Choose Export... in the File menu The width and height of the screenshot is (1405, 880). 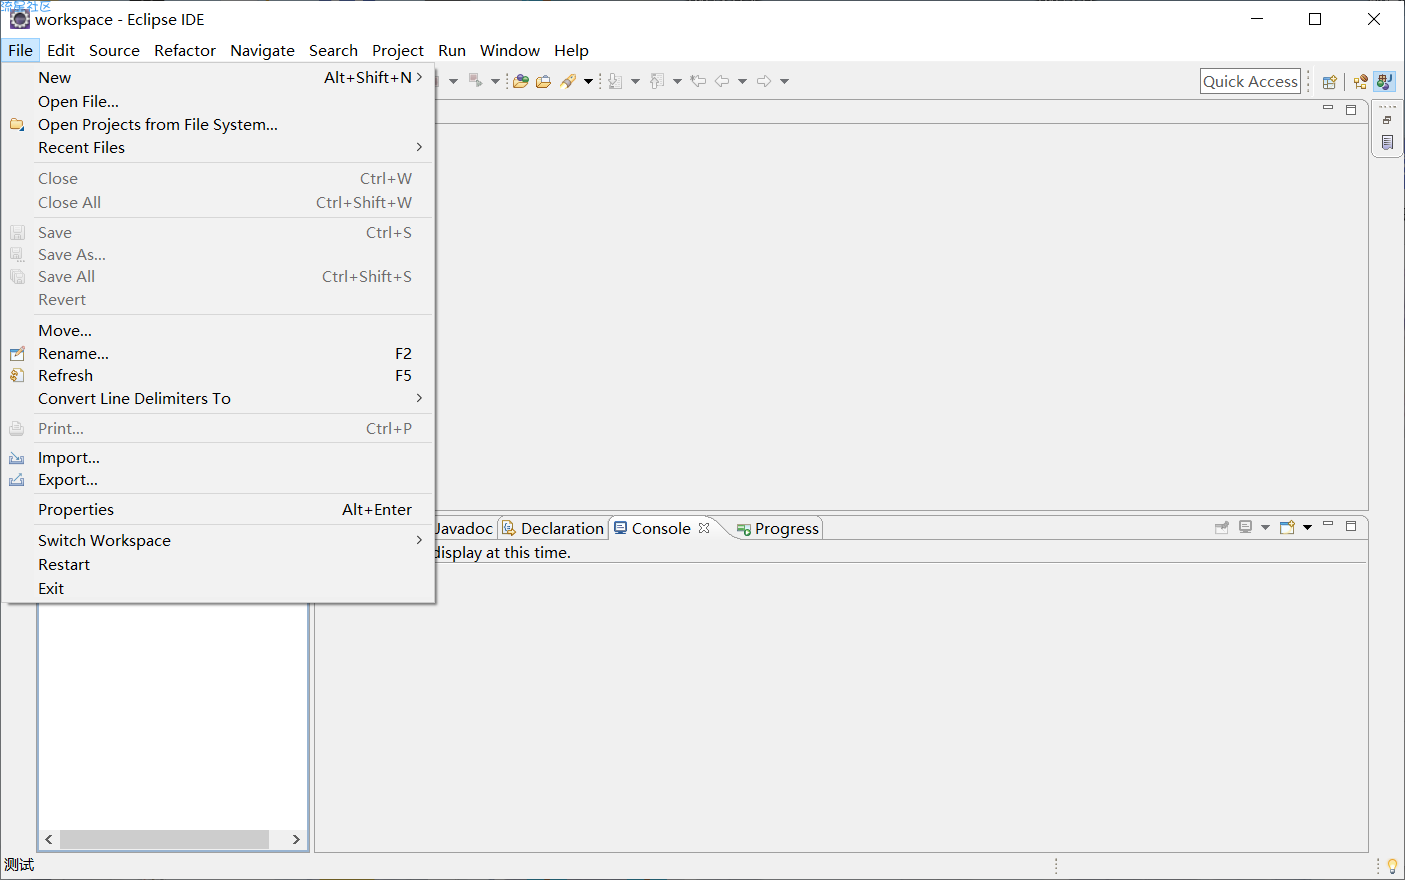pyautogui.click(x=218, y=479)
